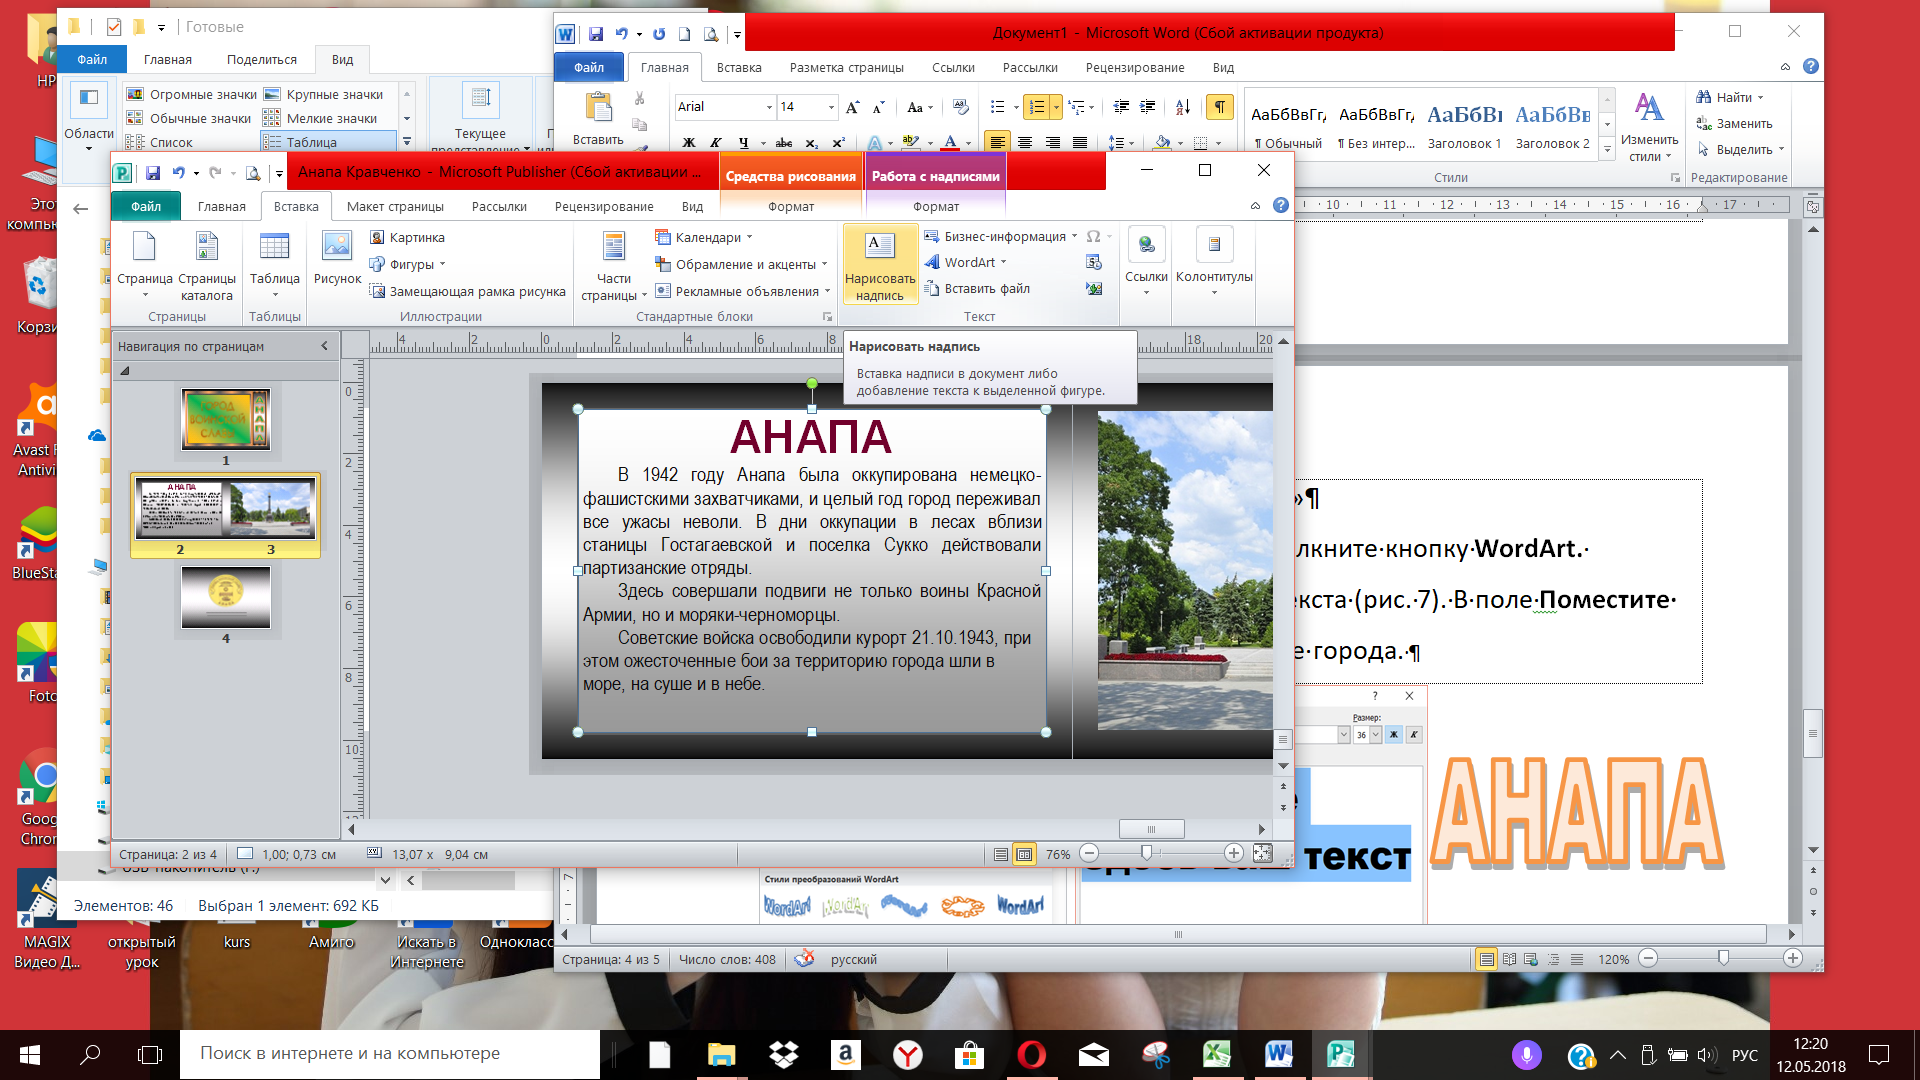
Task: Switch to single-page view in Publisher status bar
Action: 1001,854
